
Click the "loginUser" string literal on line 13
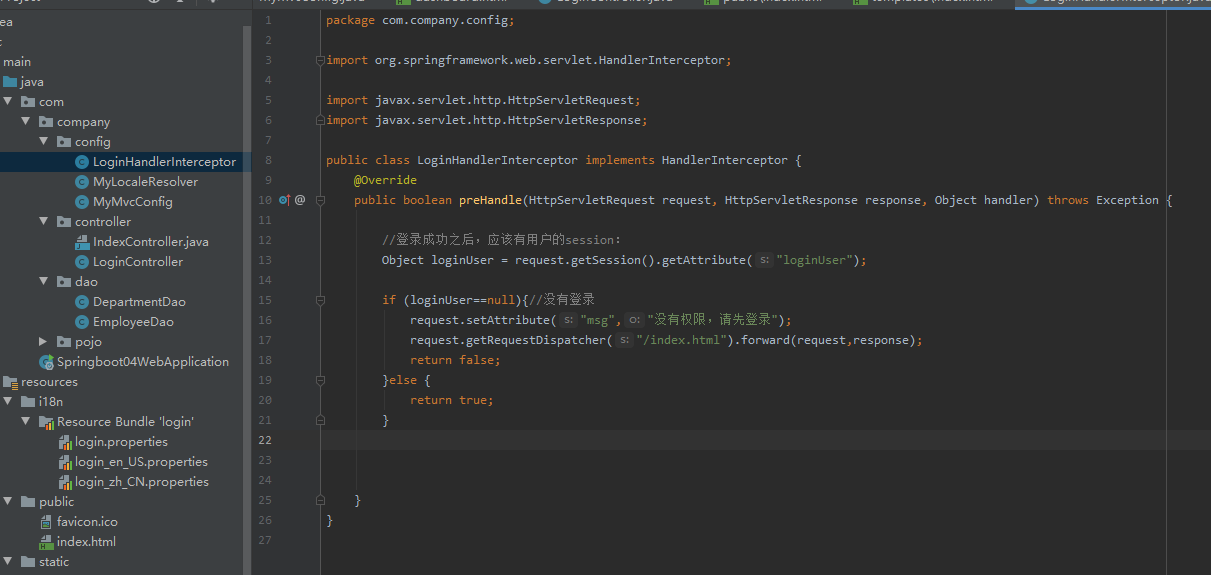click(813, 260)
